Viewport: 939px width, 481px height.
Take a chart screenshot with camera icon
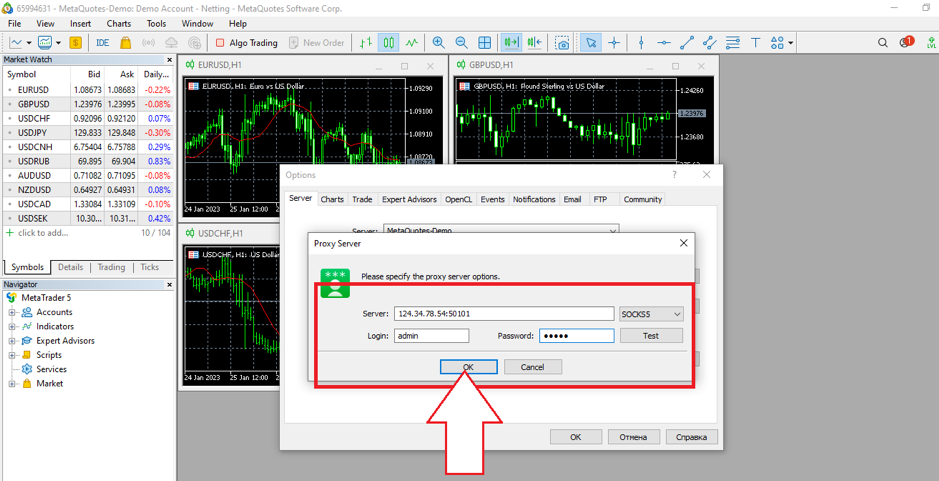562,43
